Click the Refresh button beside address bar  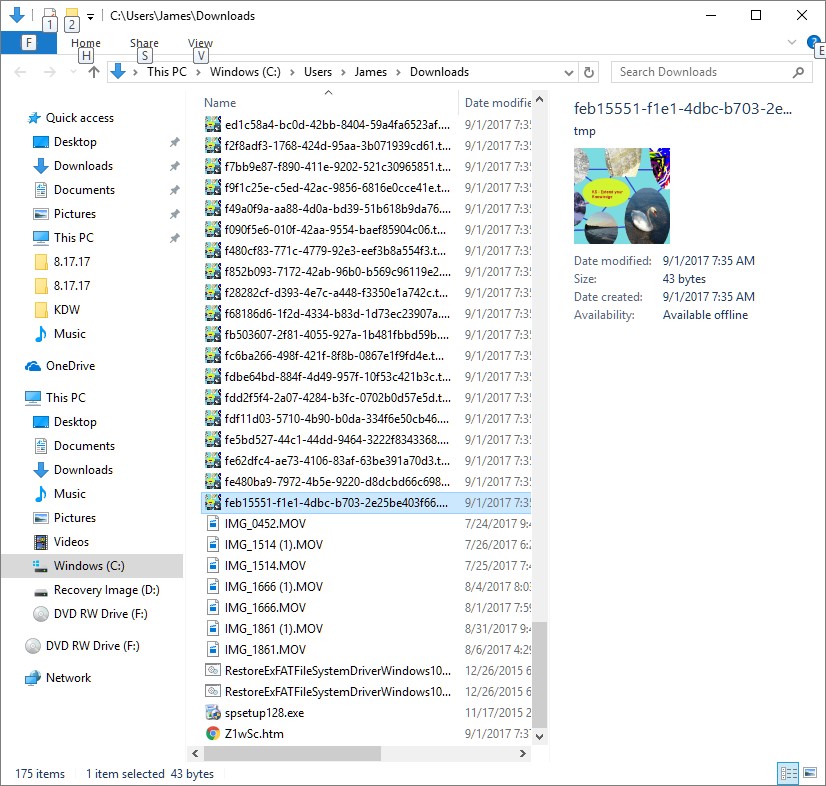click(589, 72)
